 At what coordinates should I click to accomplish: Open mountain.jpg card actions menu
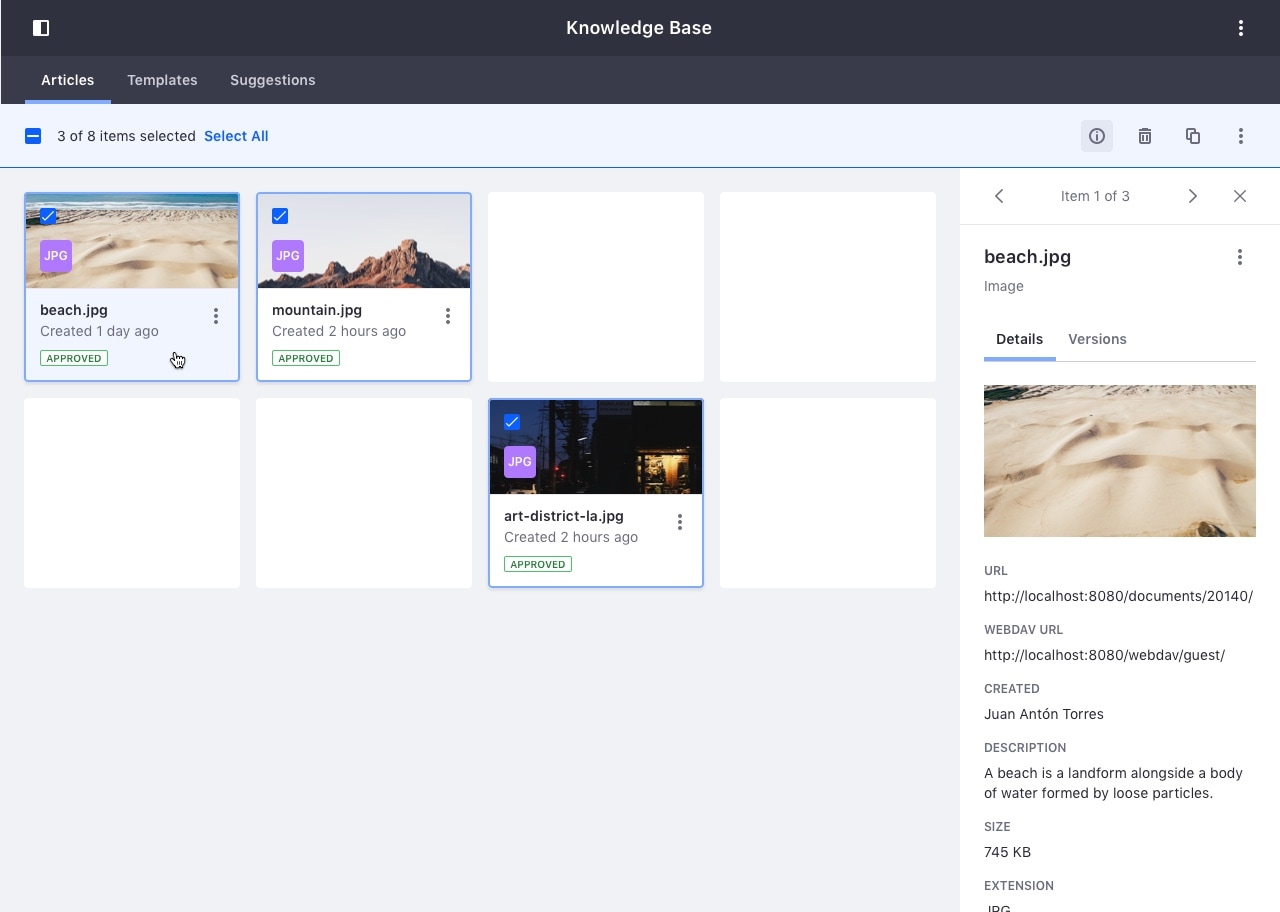447,316
